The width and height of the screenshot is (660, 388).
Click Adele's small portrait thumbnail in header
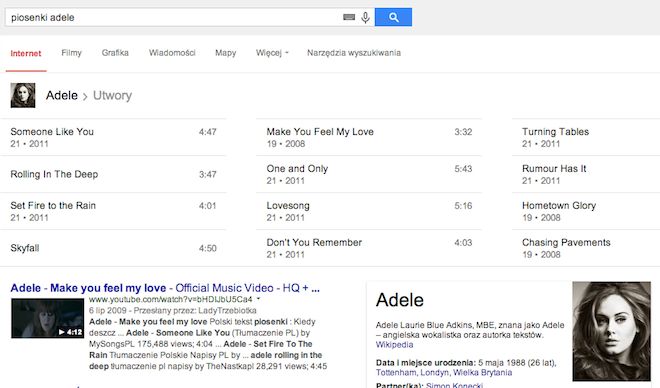[23, 96]
